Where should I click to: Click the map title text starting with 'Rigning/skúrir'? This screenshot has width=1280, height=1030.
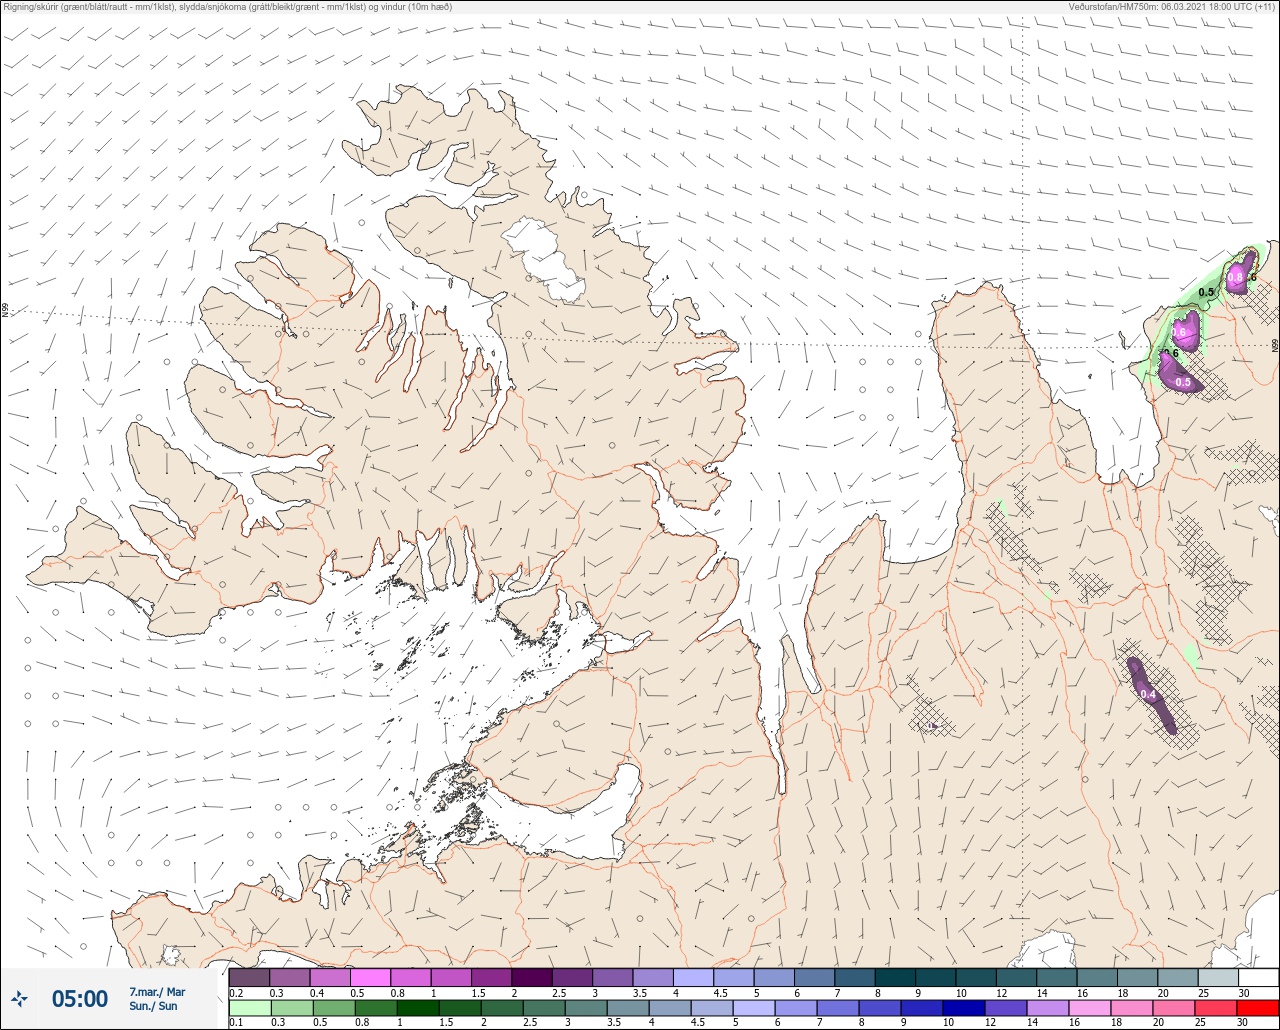click(x=227, y=7)
